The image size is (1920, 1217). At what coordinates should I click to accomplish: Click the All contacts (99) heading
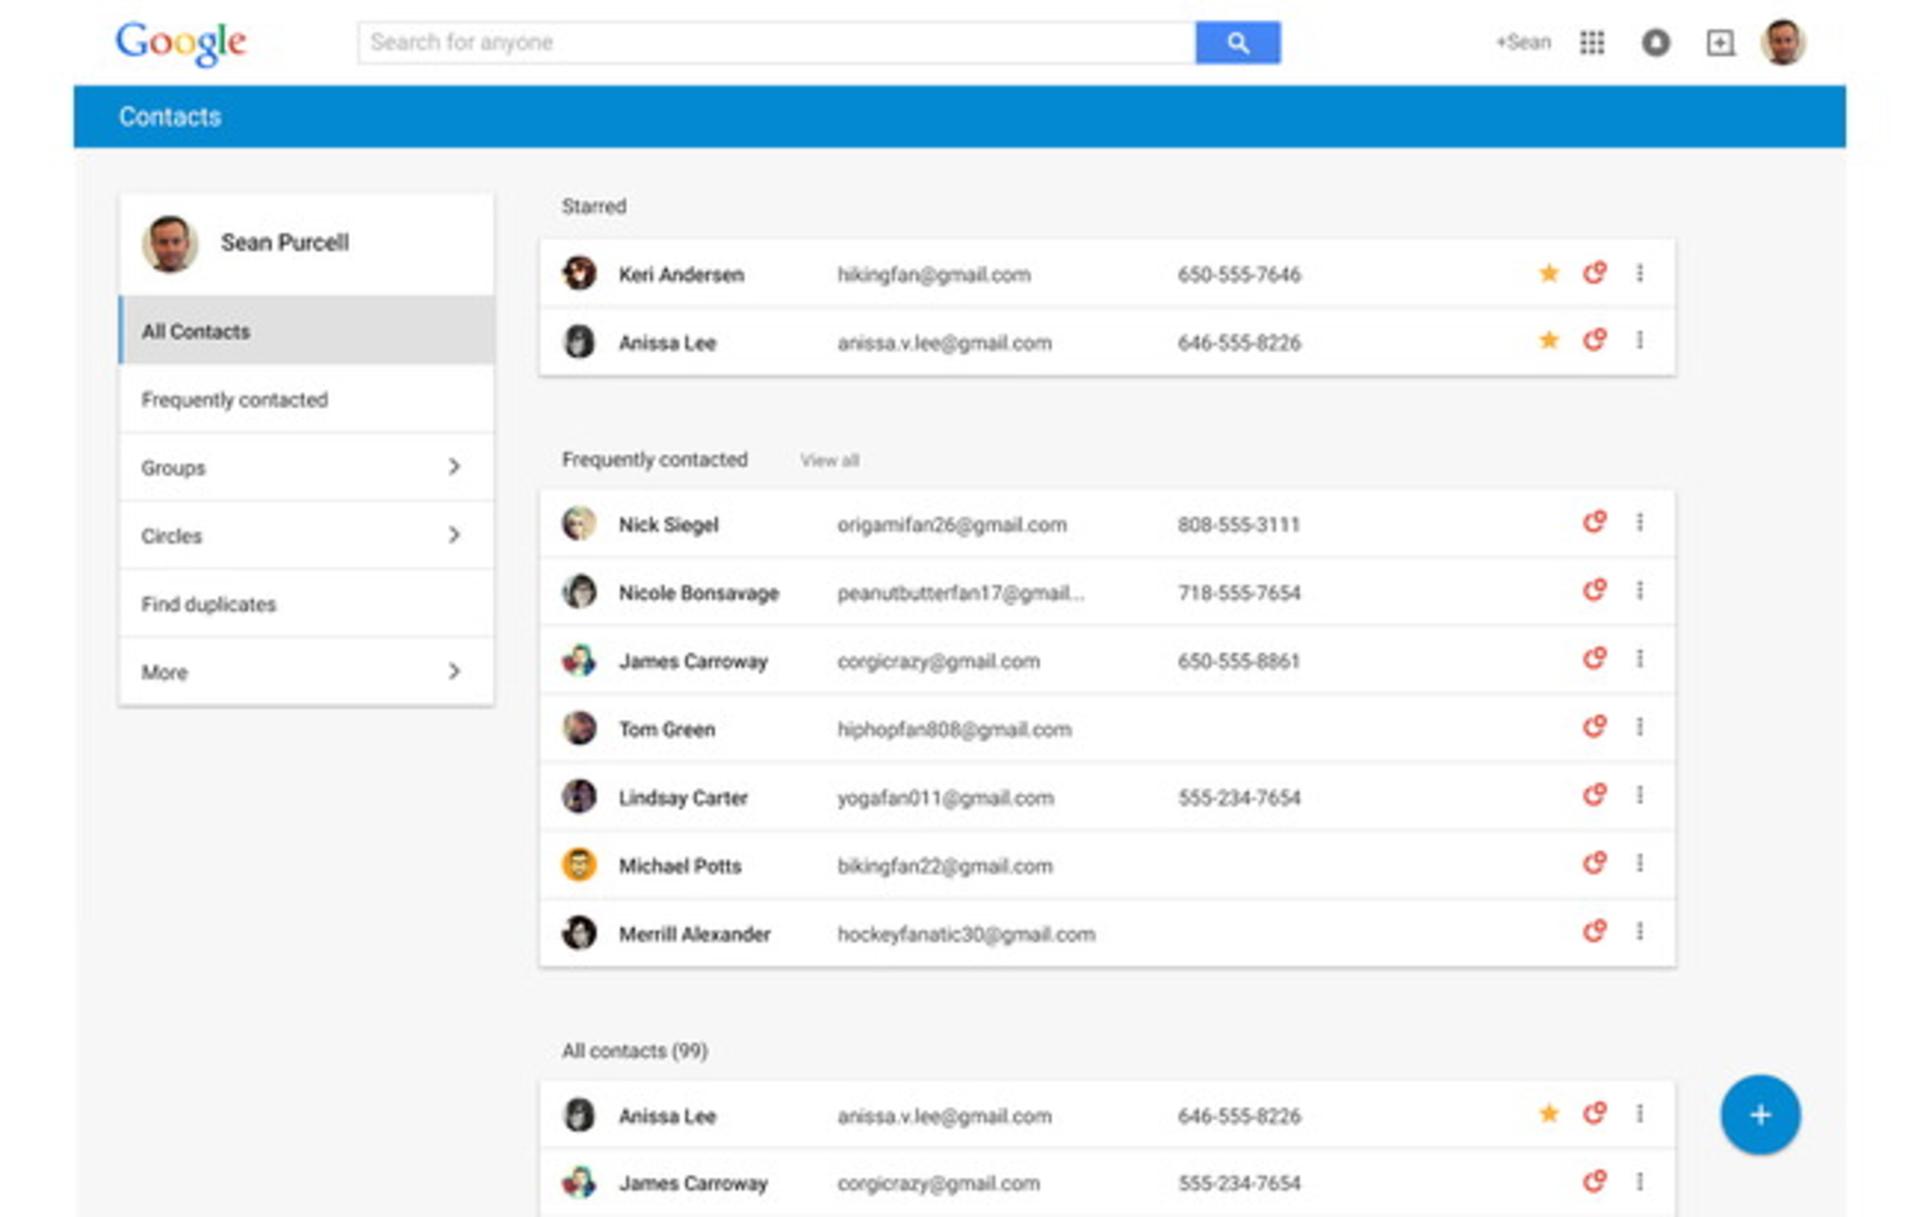[634, 1050]
